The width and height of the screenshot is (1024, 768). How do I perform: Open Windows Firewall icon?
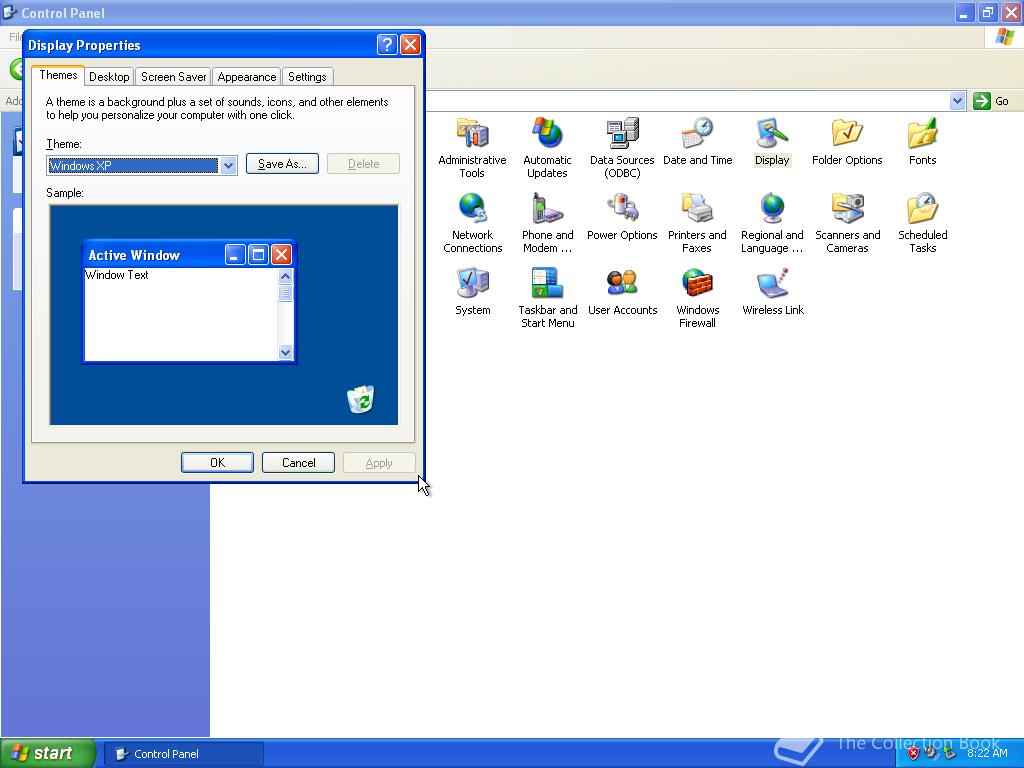click(x=697, y=283)
